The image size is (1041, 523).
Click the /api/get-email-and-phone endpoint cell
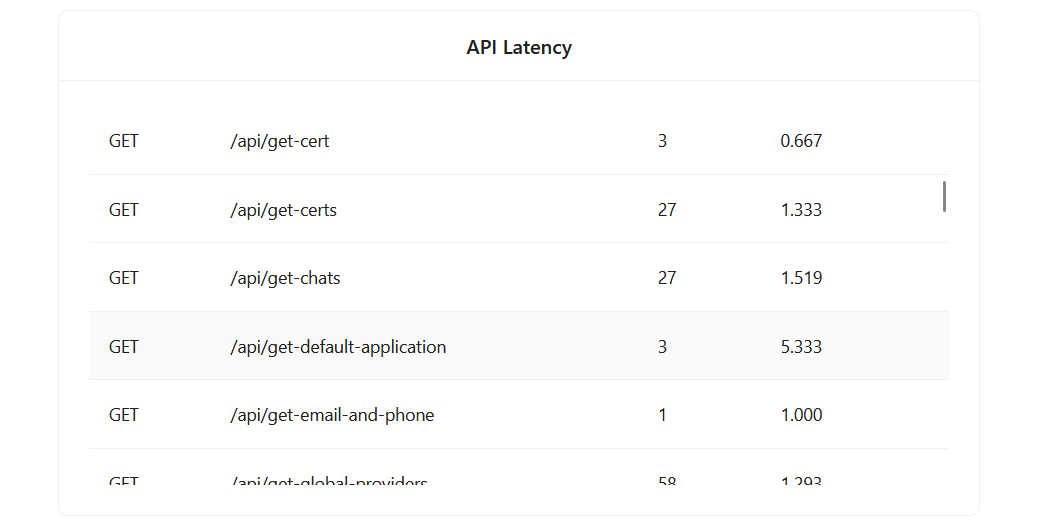(332, 415)
